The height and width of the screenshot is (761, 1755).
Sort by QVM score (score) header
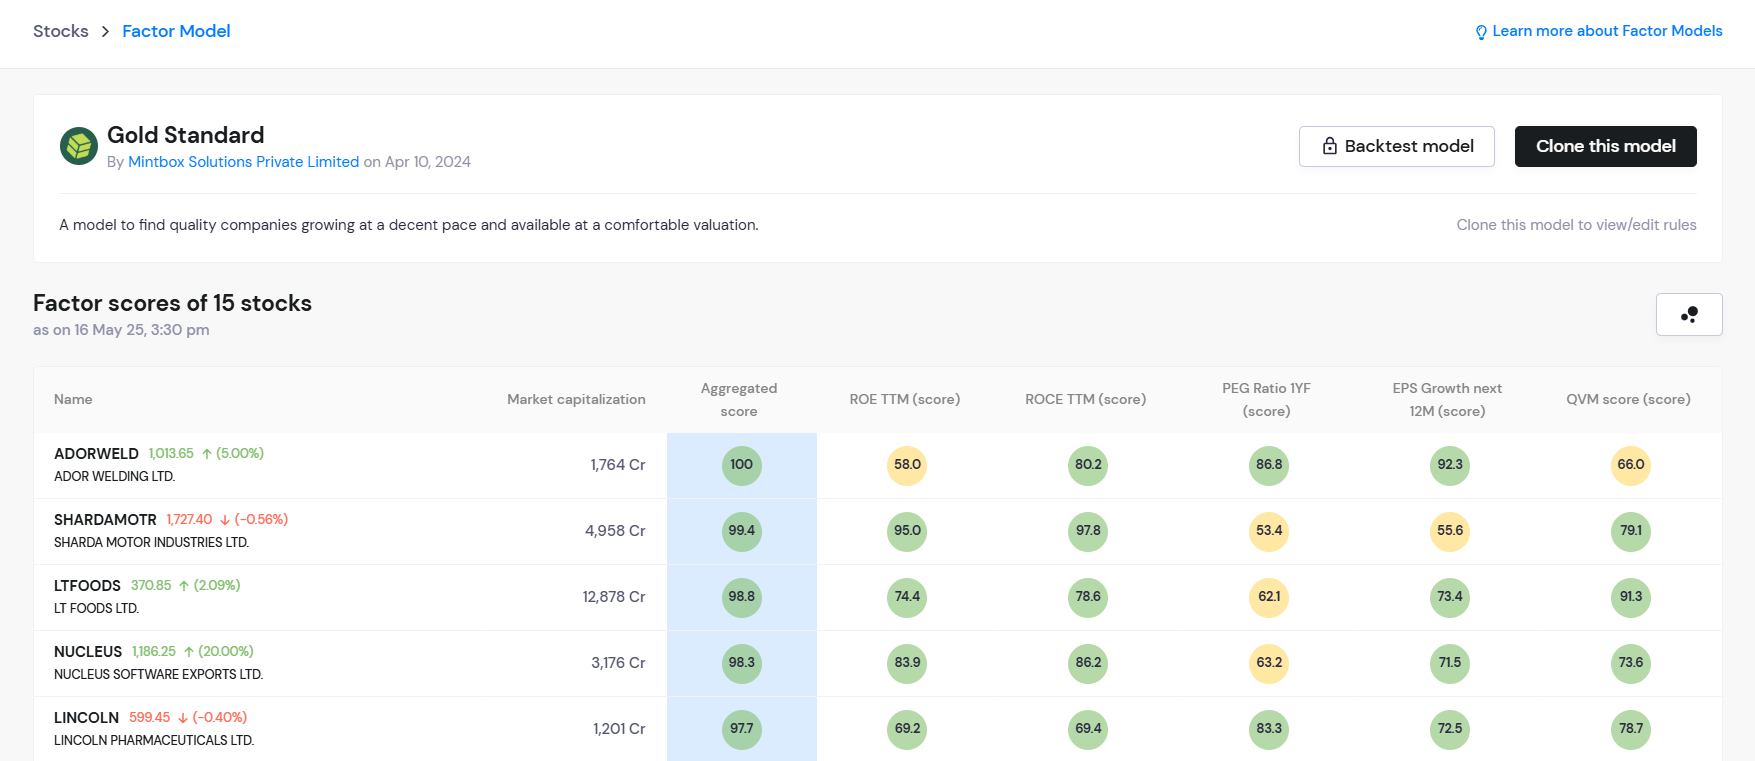click(1628, 399)
